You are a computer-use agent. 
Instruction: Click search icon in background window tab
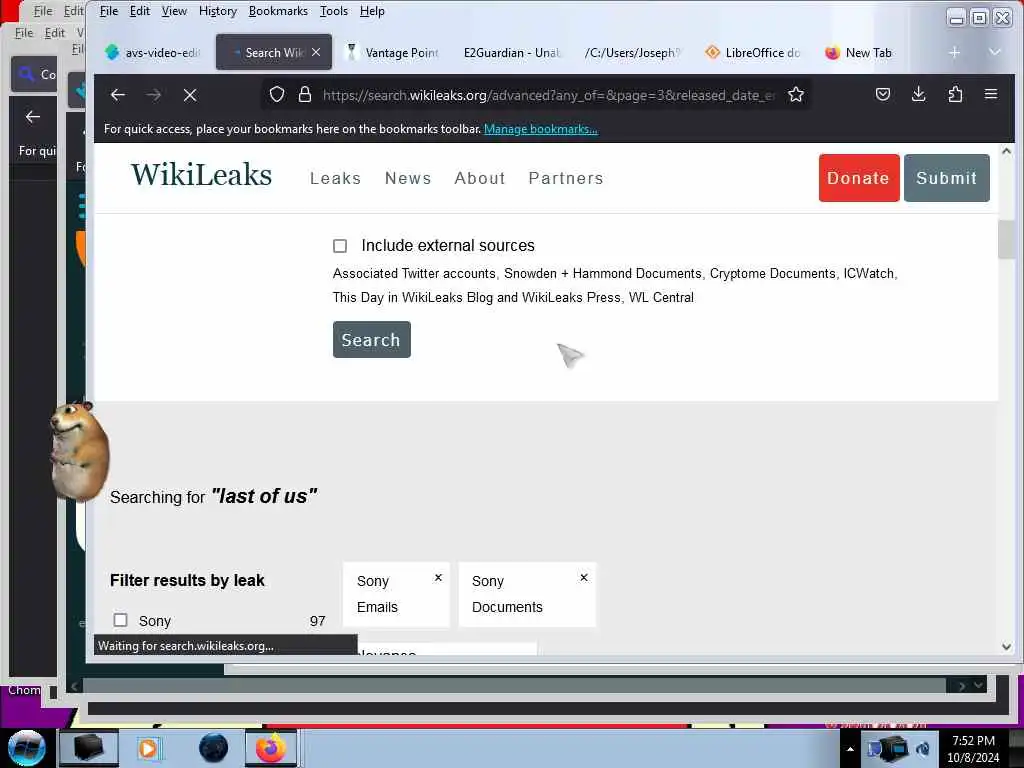point(26,74)
